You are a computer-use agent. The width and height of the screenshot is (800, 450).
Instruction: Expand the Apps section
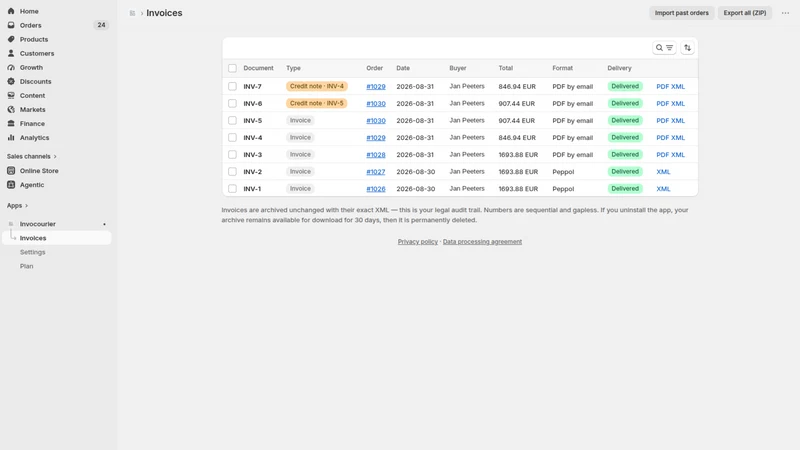click(x=17, y=206)
